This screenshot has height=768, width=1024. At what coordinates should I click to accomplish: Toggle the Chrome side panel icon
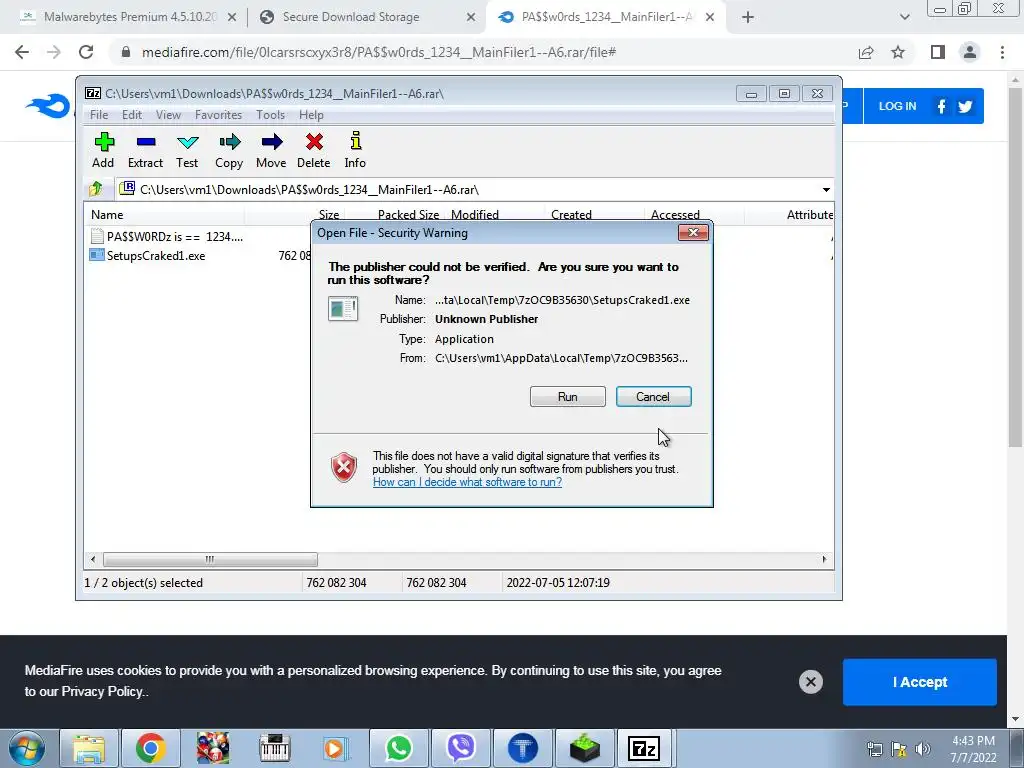click(x=938, y=52)
